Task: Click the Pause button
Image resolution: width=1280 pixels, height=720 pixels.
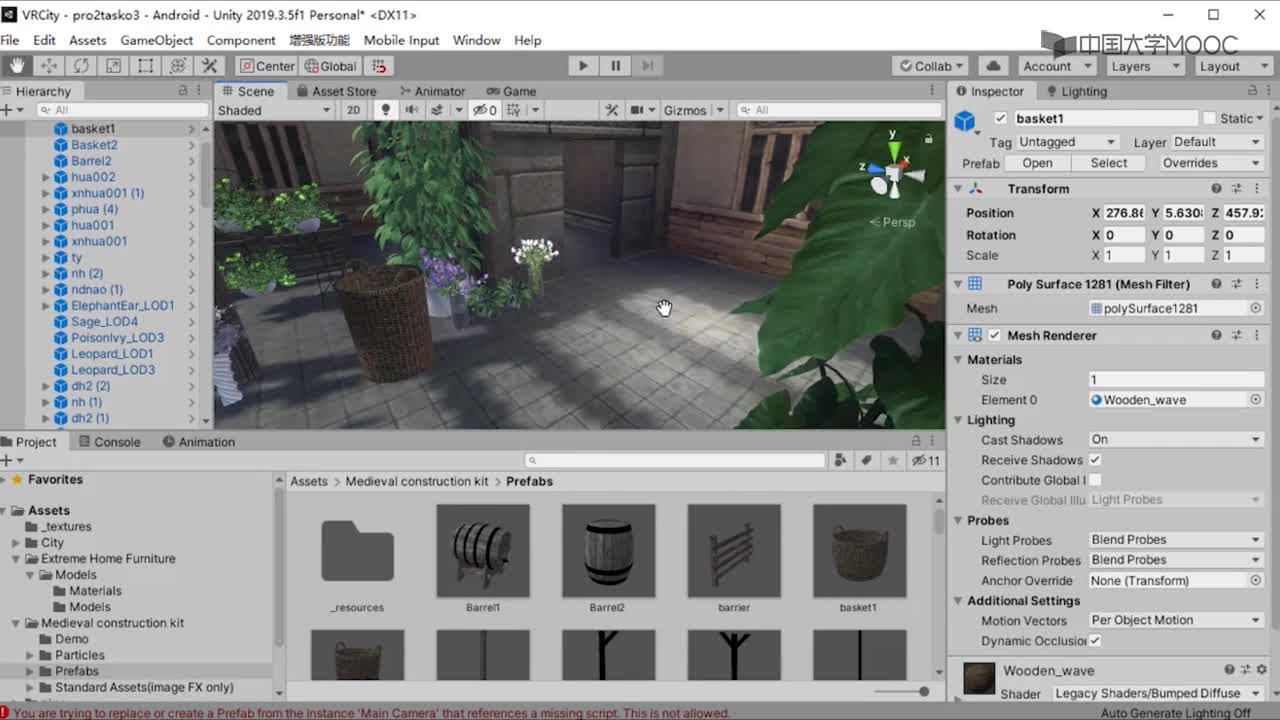Action: 615,66
